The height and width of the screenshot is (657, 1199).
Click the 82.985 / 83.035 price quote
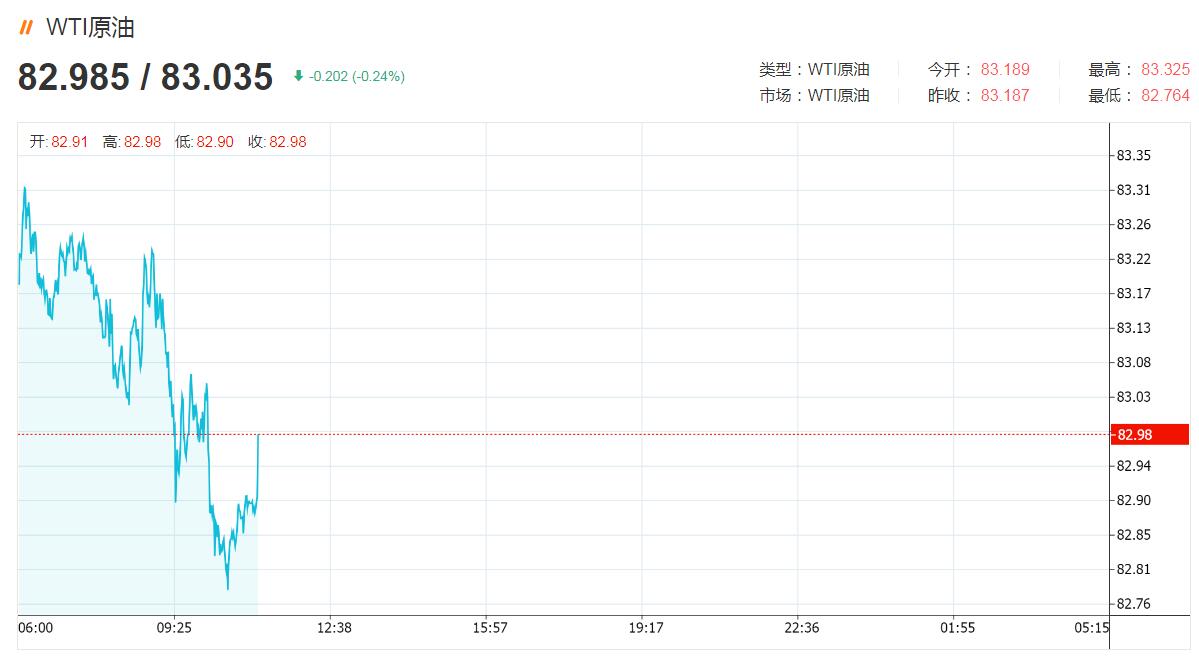click(145, 76)
